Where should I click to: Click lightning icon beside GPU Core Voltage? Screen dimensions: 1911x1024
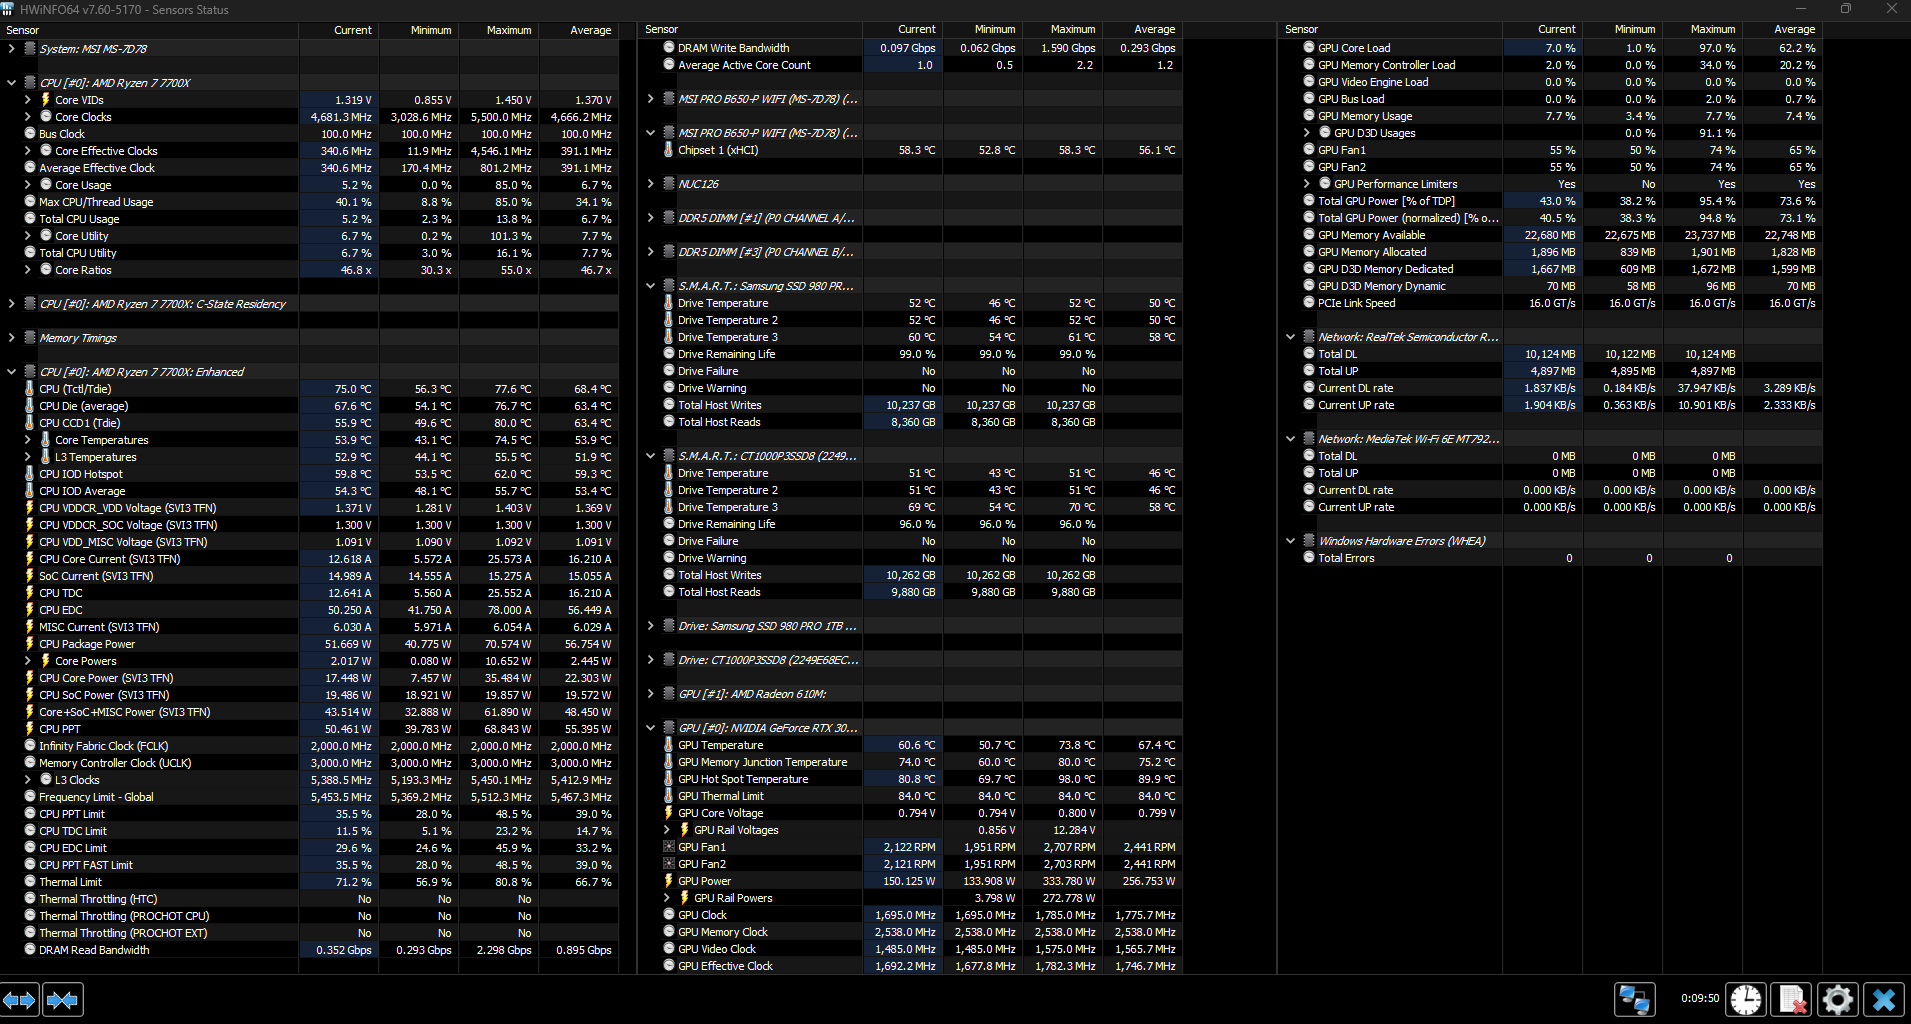point(669,813)
